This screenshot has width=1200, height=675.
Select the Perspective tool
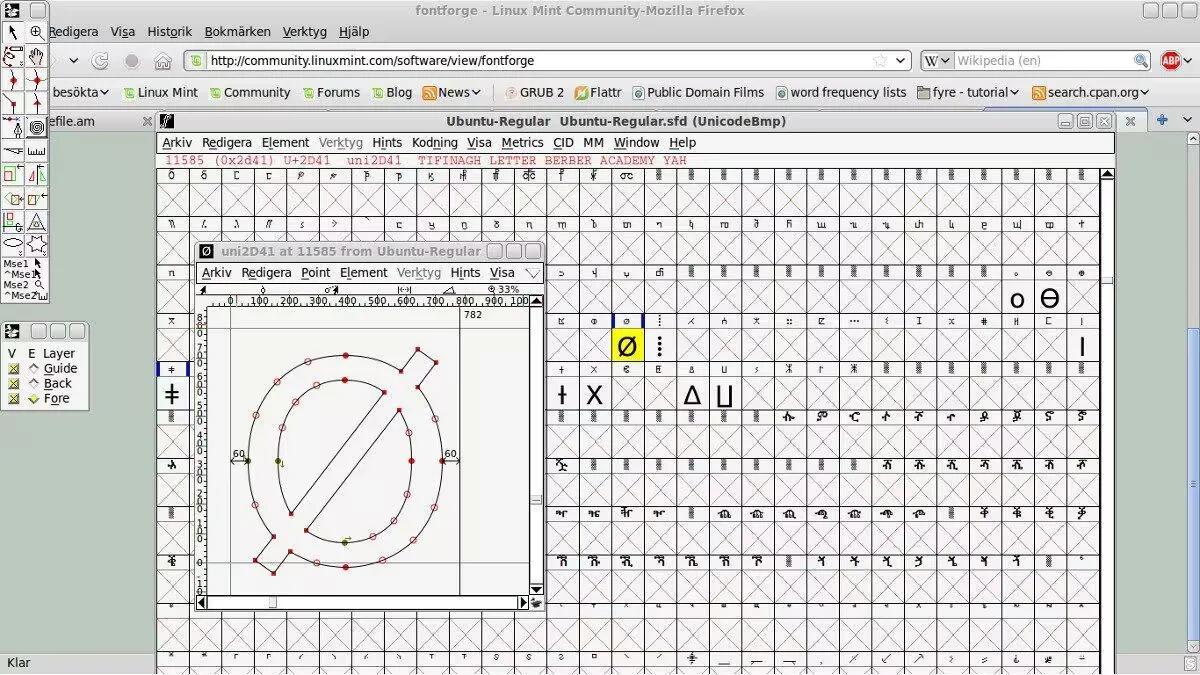point(37,222)
